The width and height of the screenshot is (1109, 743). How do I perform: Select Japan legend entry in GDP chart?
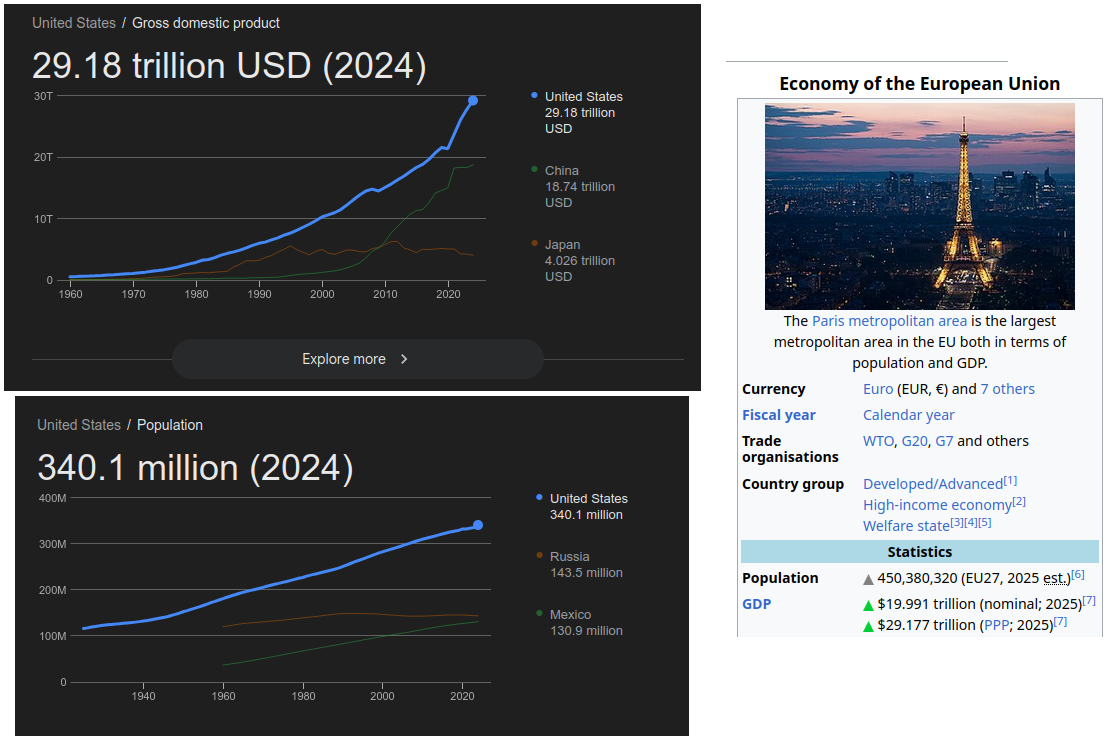click(x=579, y=261)
